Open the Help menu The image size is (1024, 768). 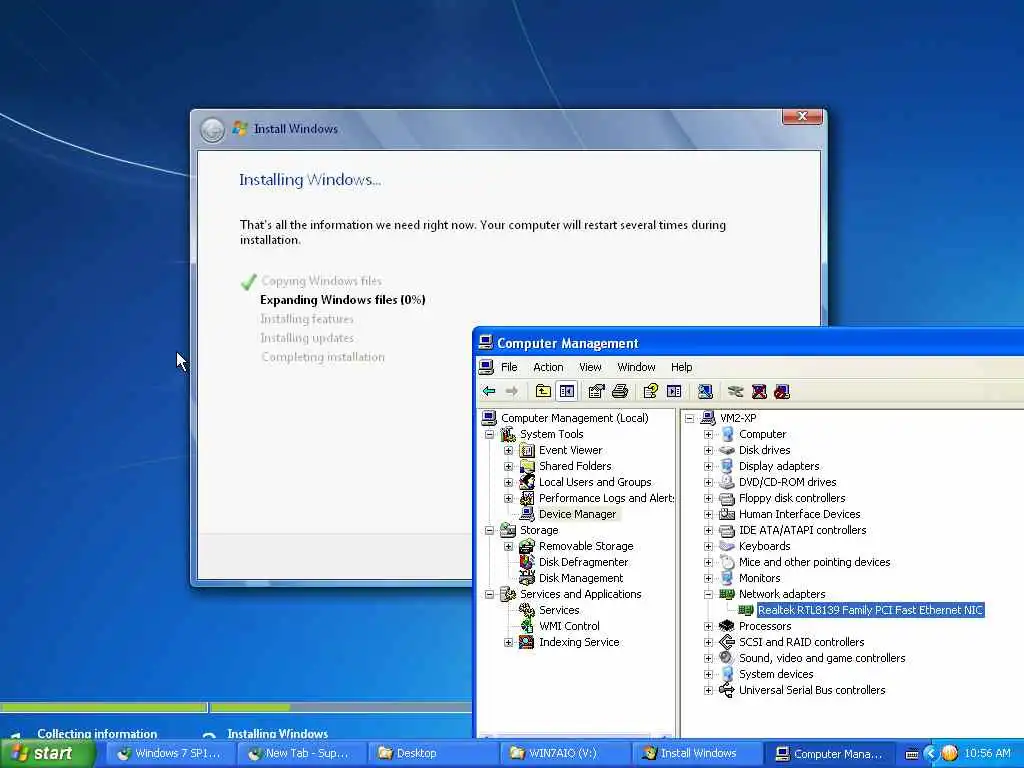point(681,367)
